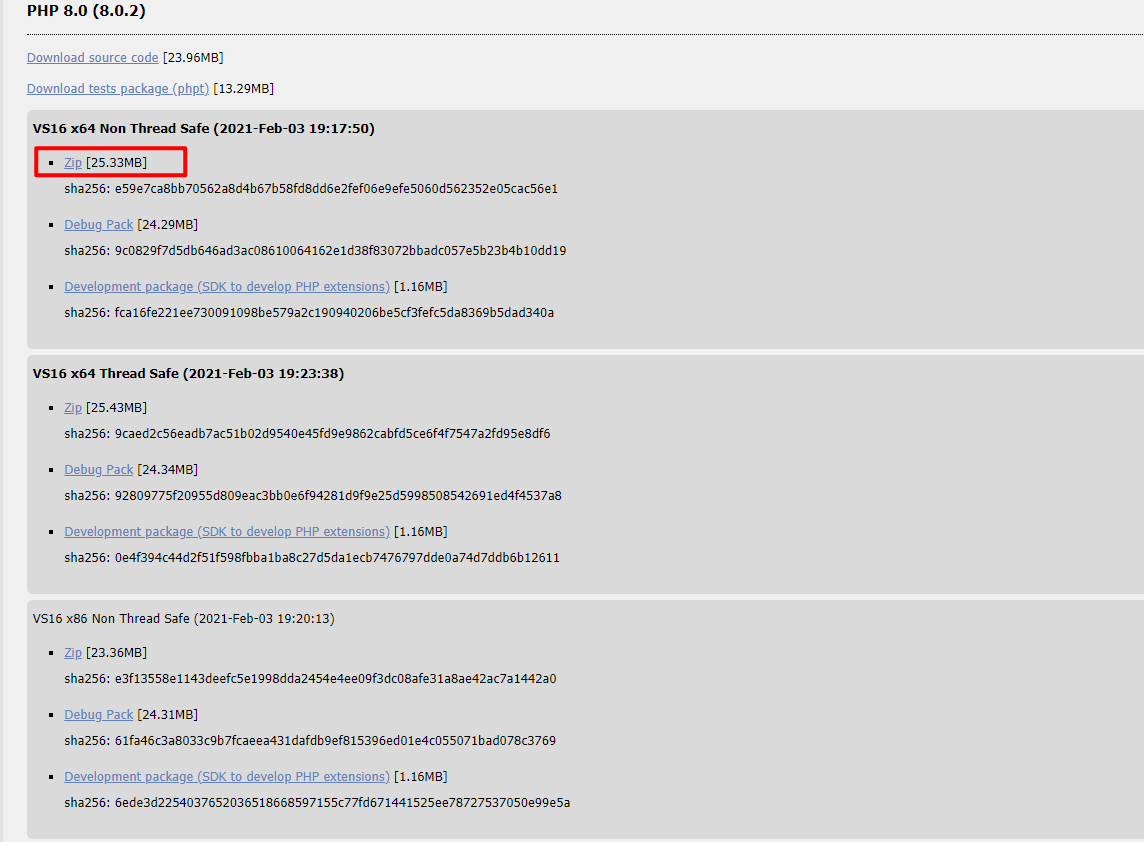The width and height of the screenshot is (1144, 842).
Task: Download Debug Pack for x86 Non Thread Safe
Action: click(x=98, y=715)
